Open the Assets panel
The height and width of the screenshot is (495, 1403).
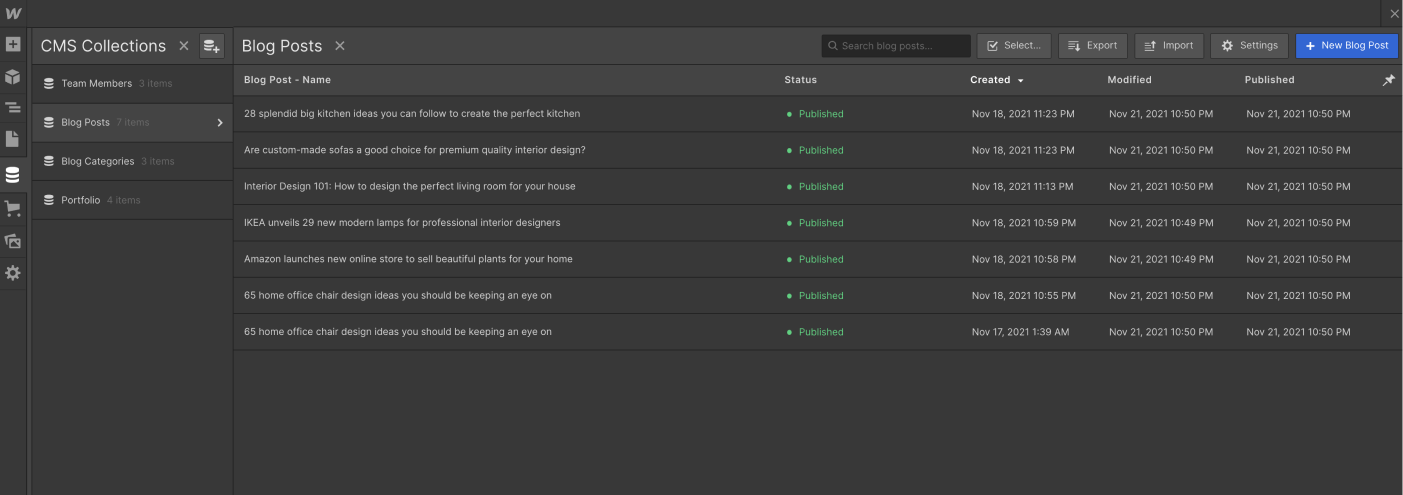(13, 241)
